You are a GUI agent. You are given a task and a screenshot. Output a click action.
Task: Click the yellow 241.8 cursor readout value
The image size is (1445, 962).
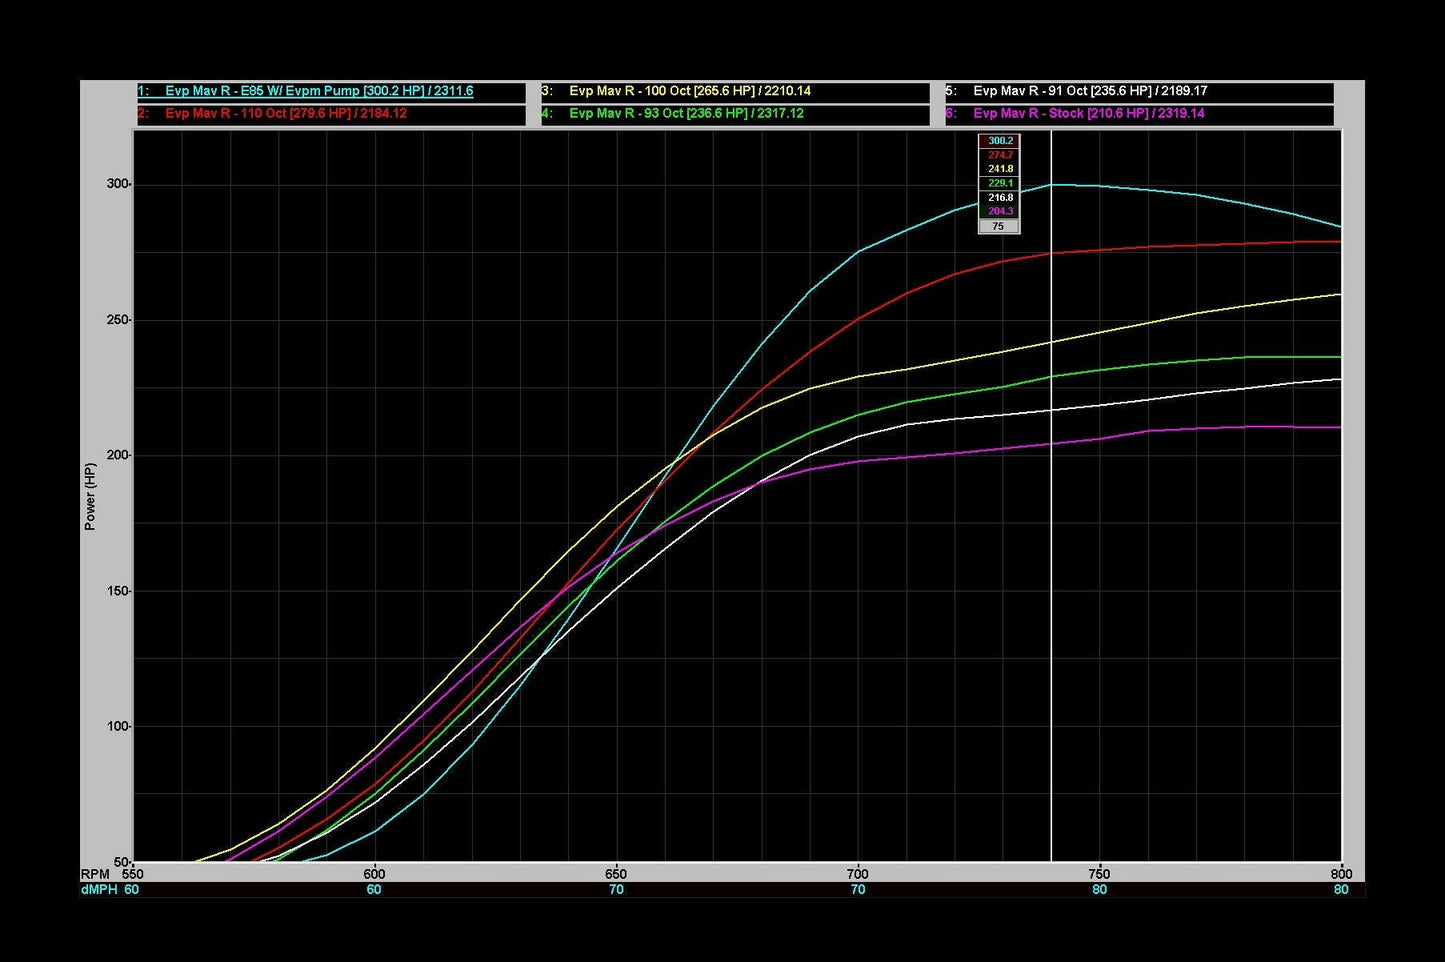(x=999, y=169)
